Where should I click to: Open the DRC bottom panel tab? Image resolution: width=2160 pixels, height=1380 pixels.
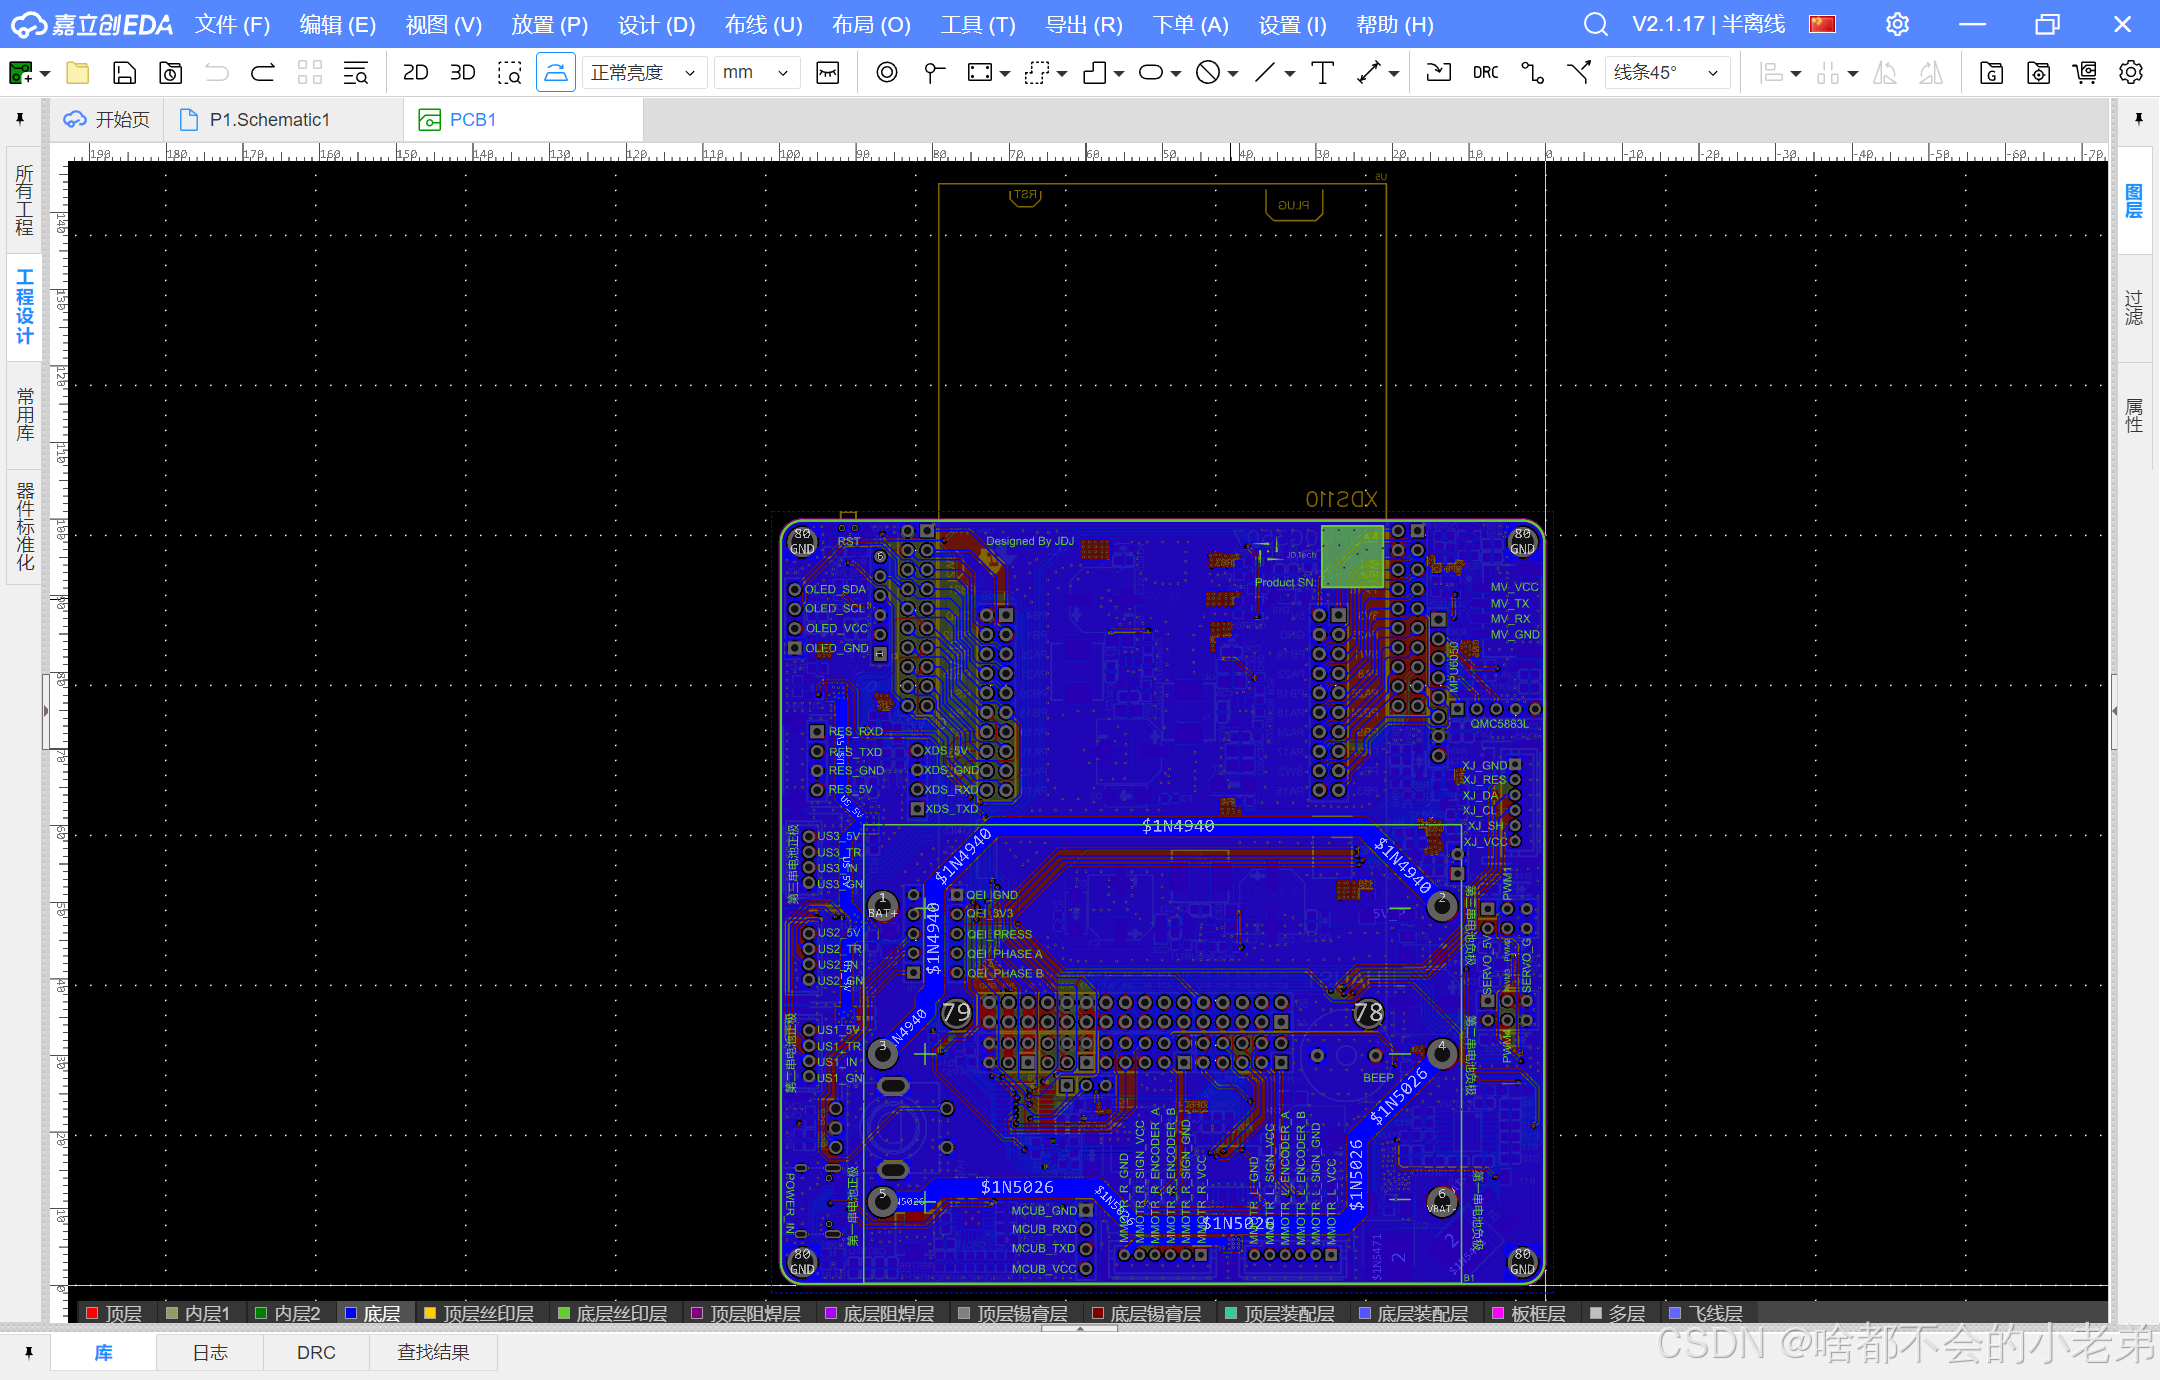[x=316, y=1353]
